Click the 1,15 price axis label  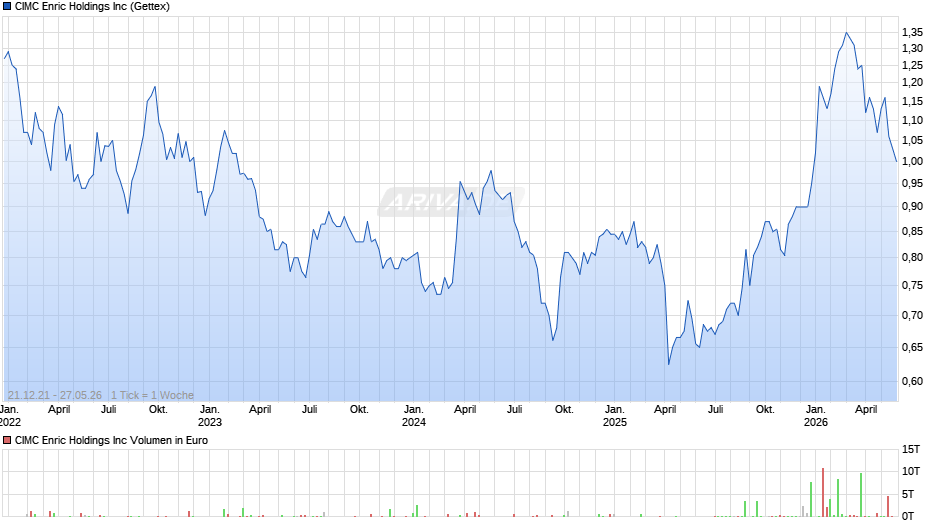[x=912, y=101]
